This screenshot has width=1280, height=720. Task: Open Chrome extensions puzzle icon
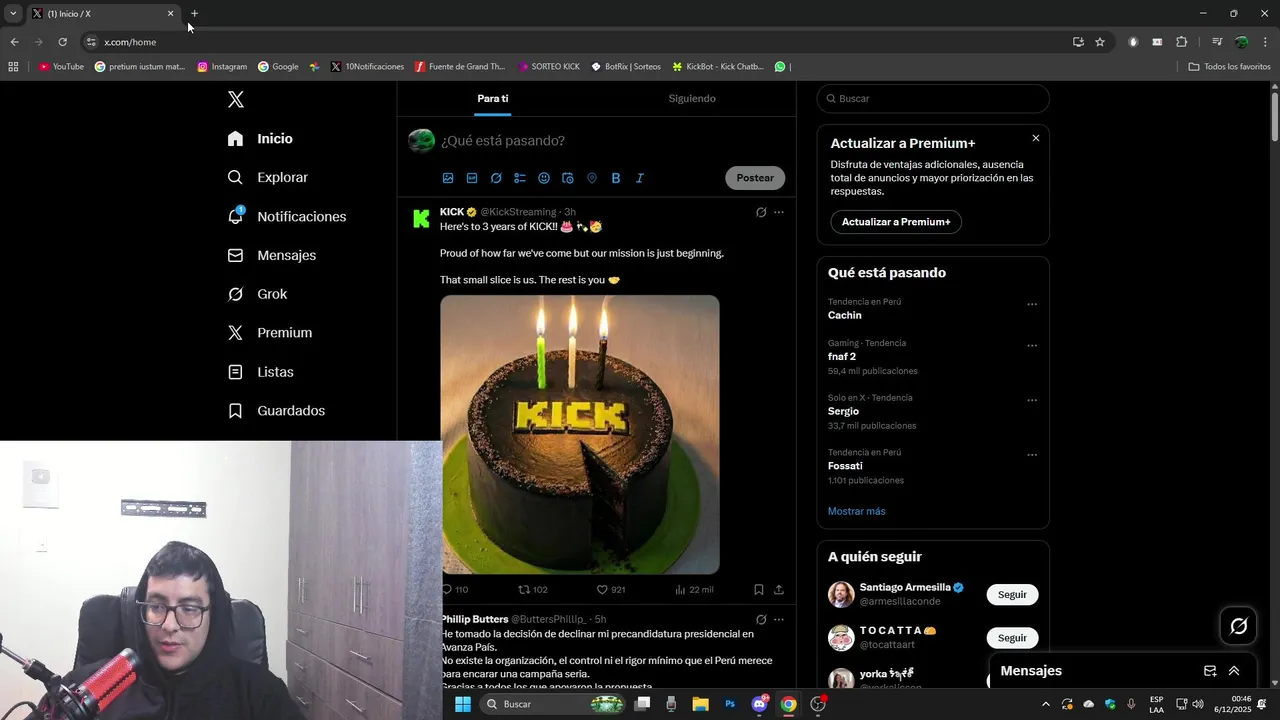tap(1181, 42)
